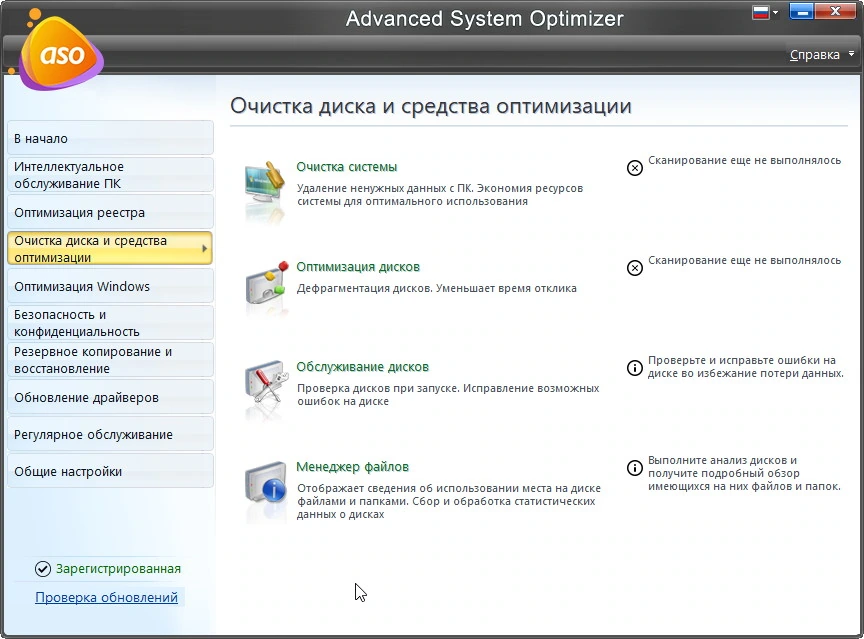Screen dimensions: 864x639
Task: Open the Оптимизация дисков link
Action: click(358, 267)
